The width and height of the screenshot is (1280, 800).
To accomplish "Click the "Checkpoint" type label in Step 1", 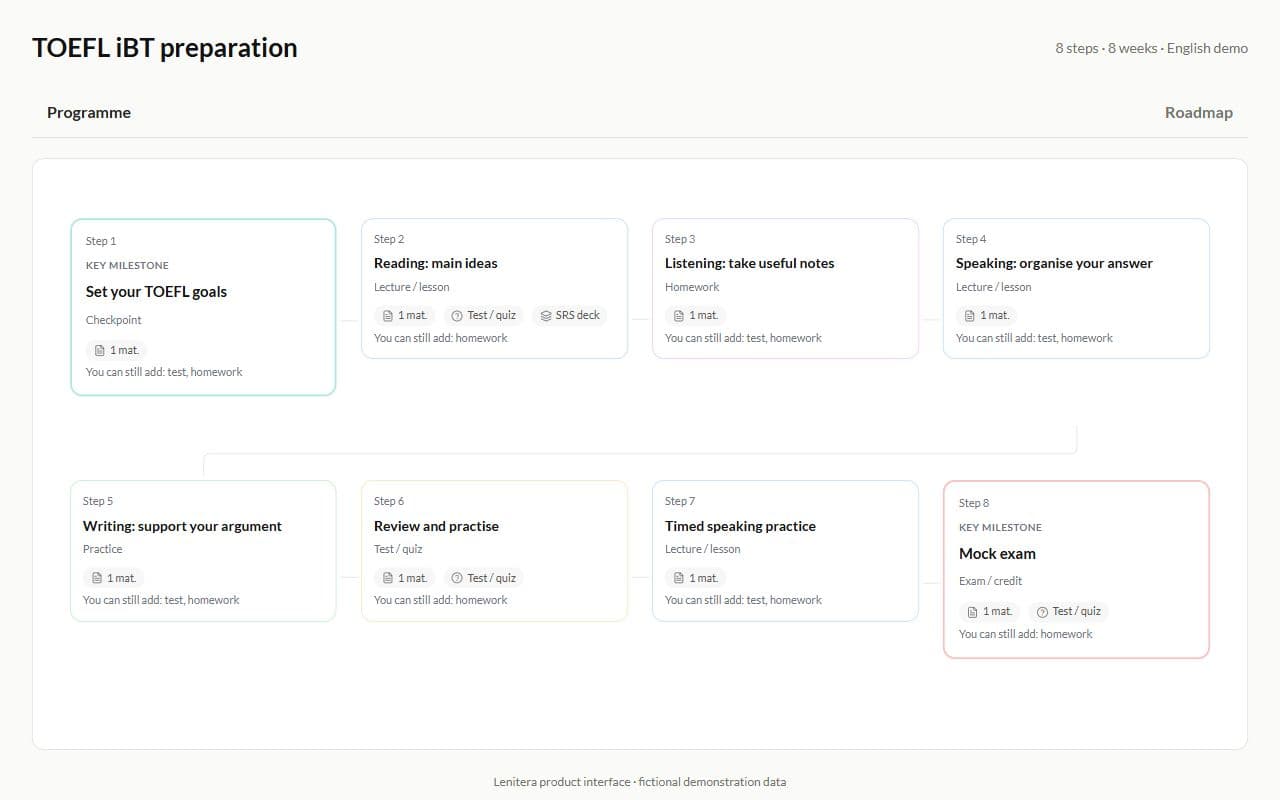I will point(114,320).
